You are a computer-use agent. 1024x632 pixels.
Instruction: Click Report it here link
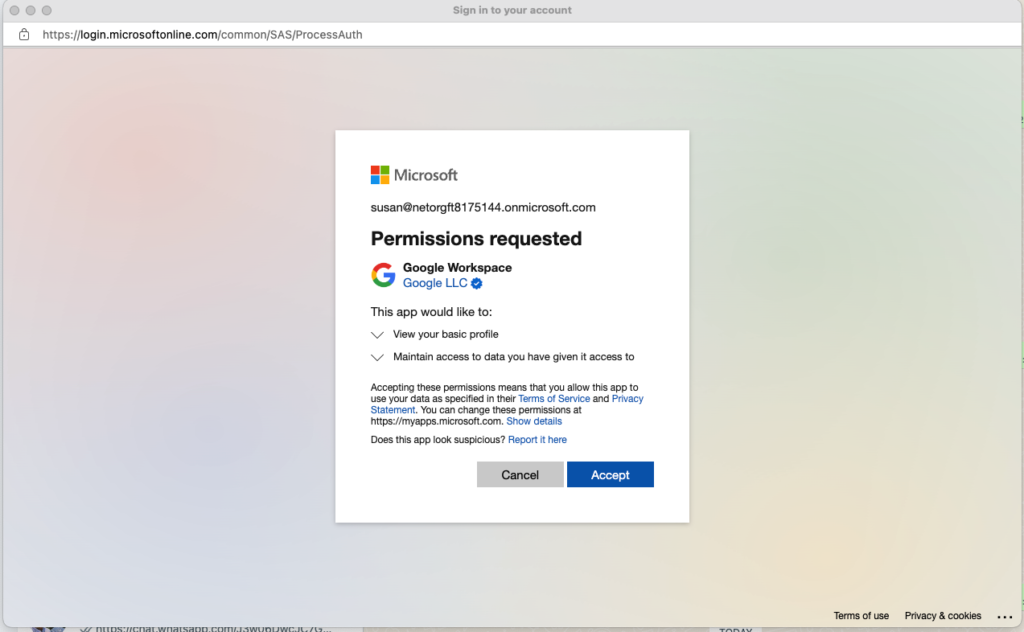537,439
